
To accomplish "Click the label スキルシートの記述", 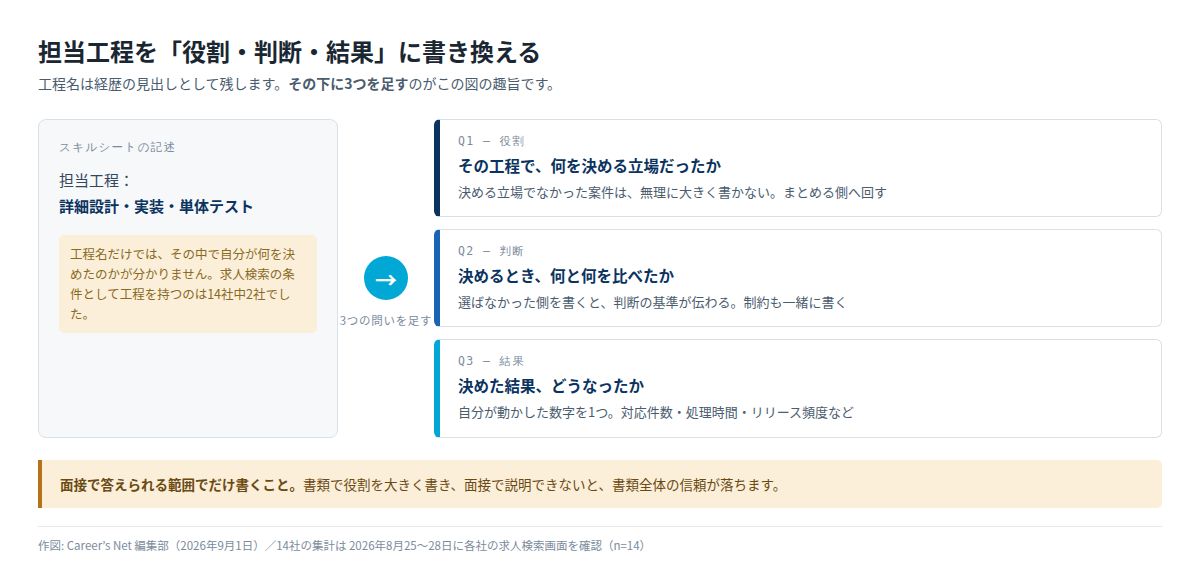I will coord(117,147).
